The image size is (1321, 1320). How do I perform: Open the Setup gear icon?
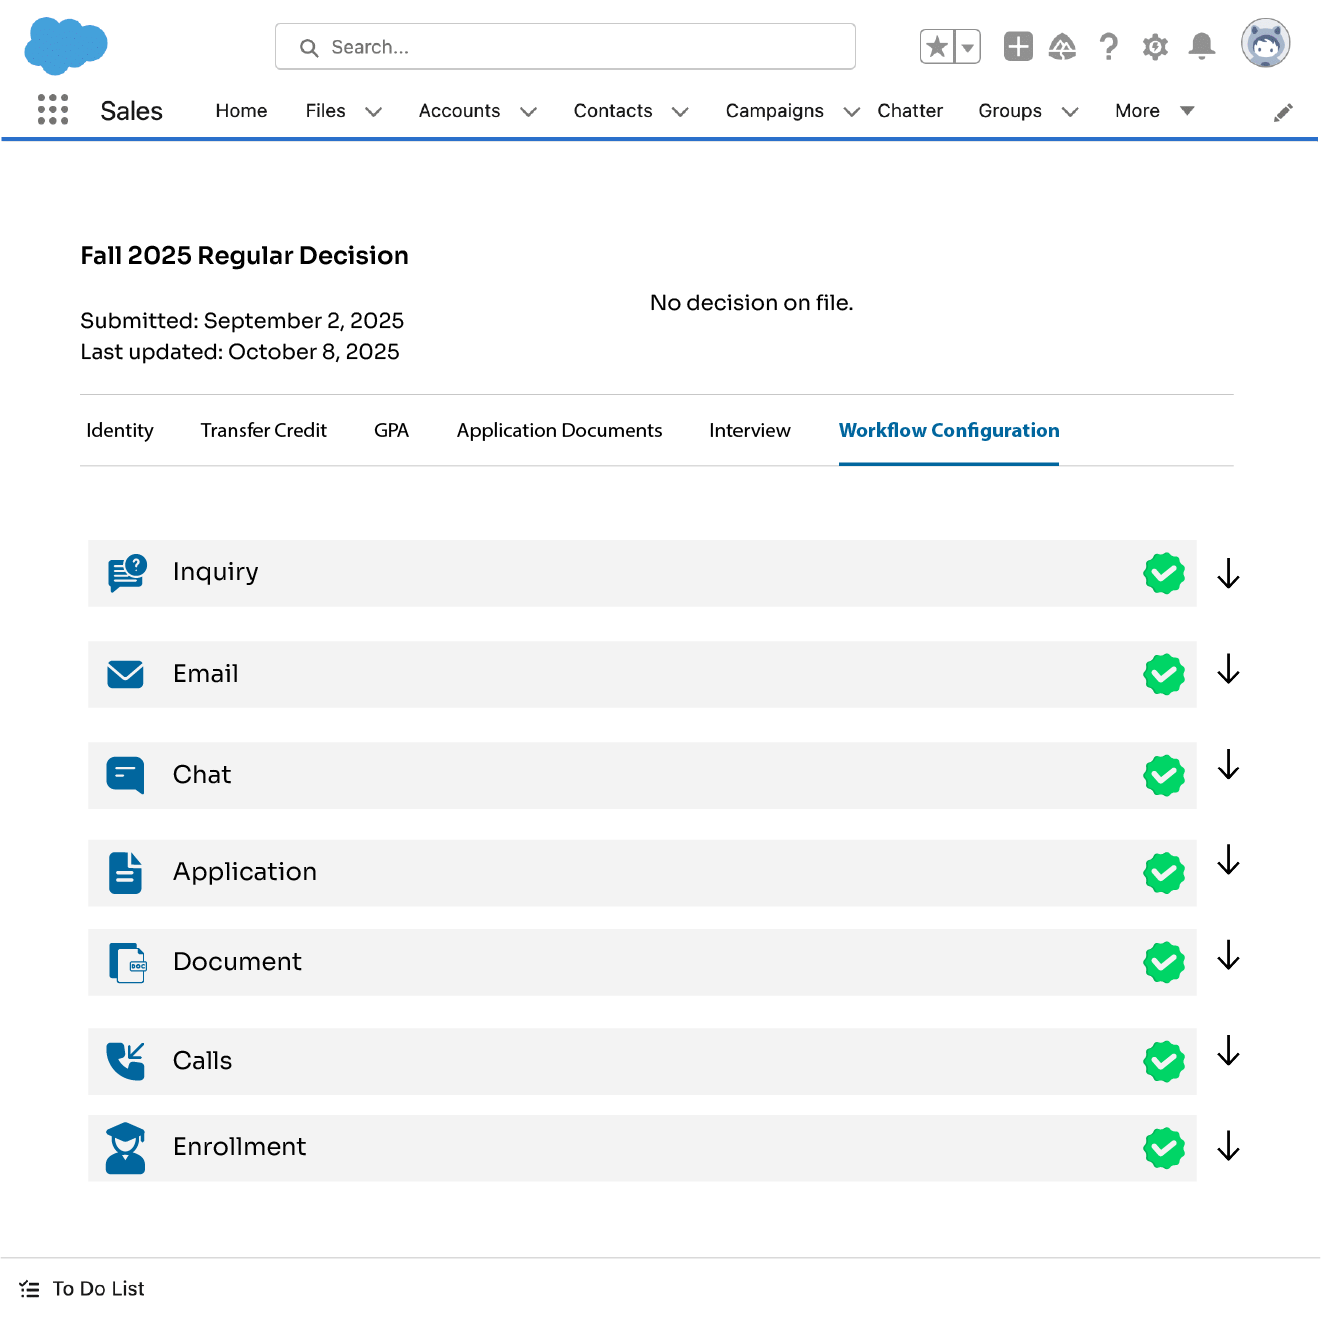[1155, 47]
